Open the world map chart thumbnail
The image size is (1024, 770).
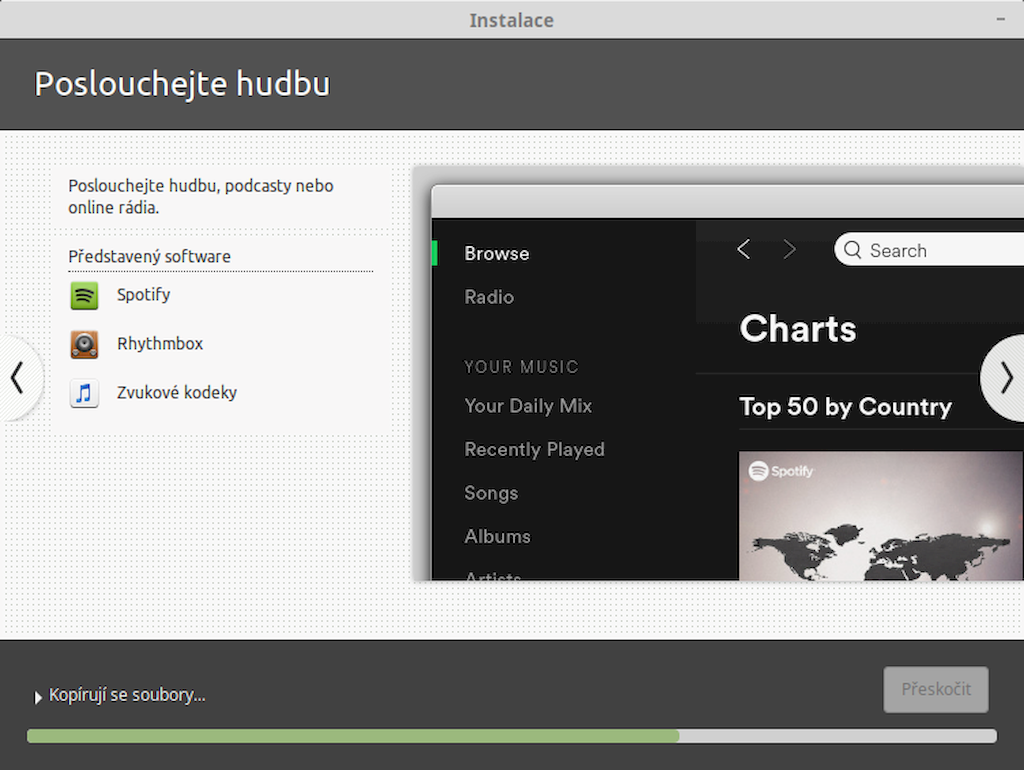(x=881, y=515)
